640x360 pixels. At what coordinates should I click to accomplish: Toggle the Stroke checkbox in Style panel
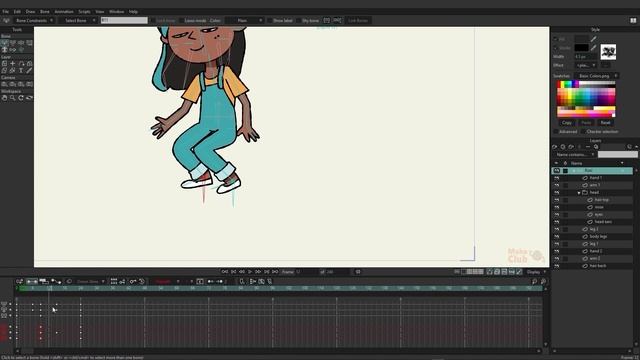[556, 48]
